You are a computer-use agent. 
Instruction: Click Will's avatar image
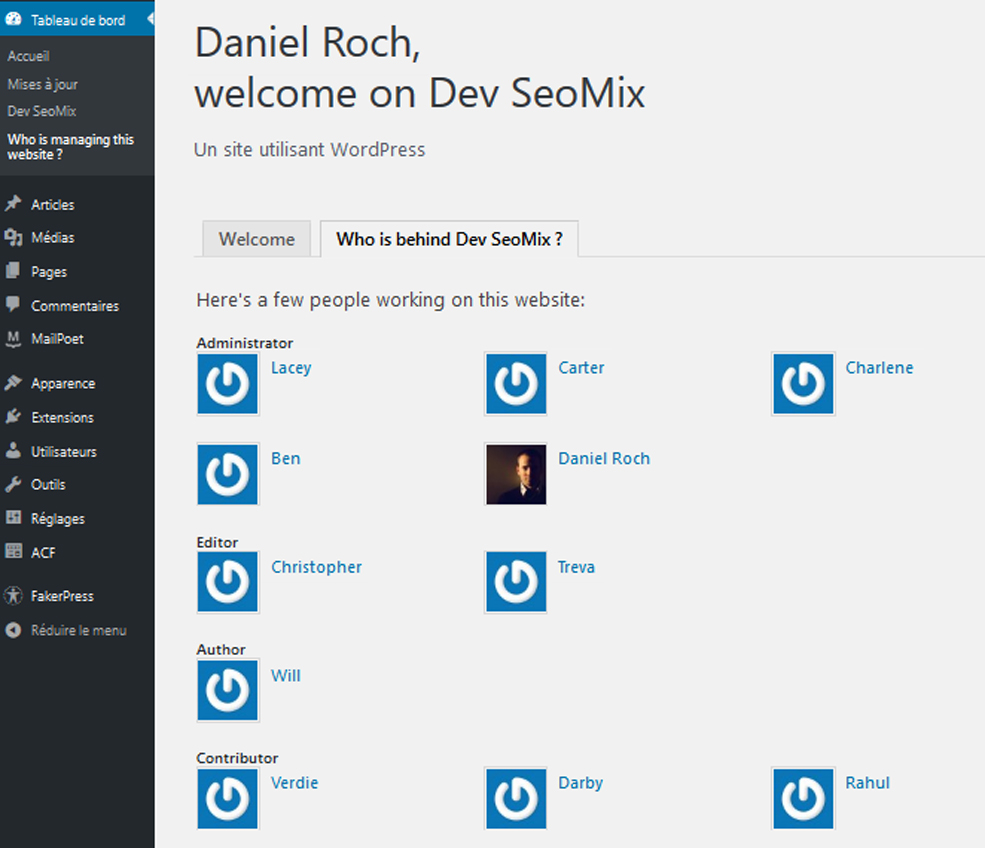[228, 690]
